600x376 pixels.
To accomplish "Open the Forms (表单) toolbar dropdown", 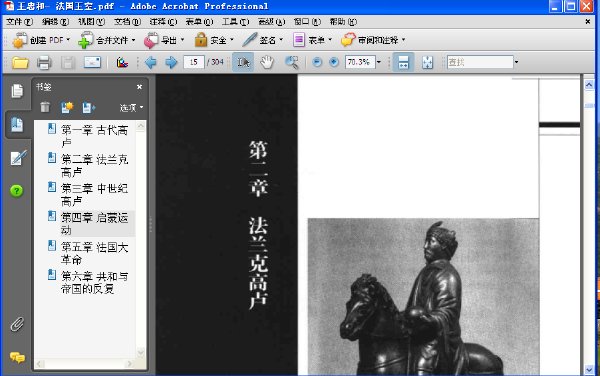I will (312, 40).
